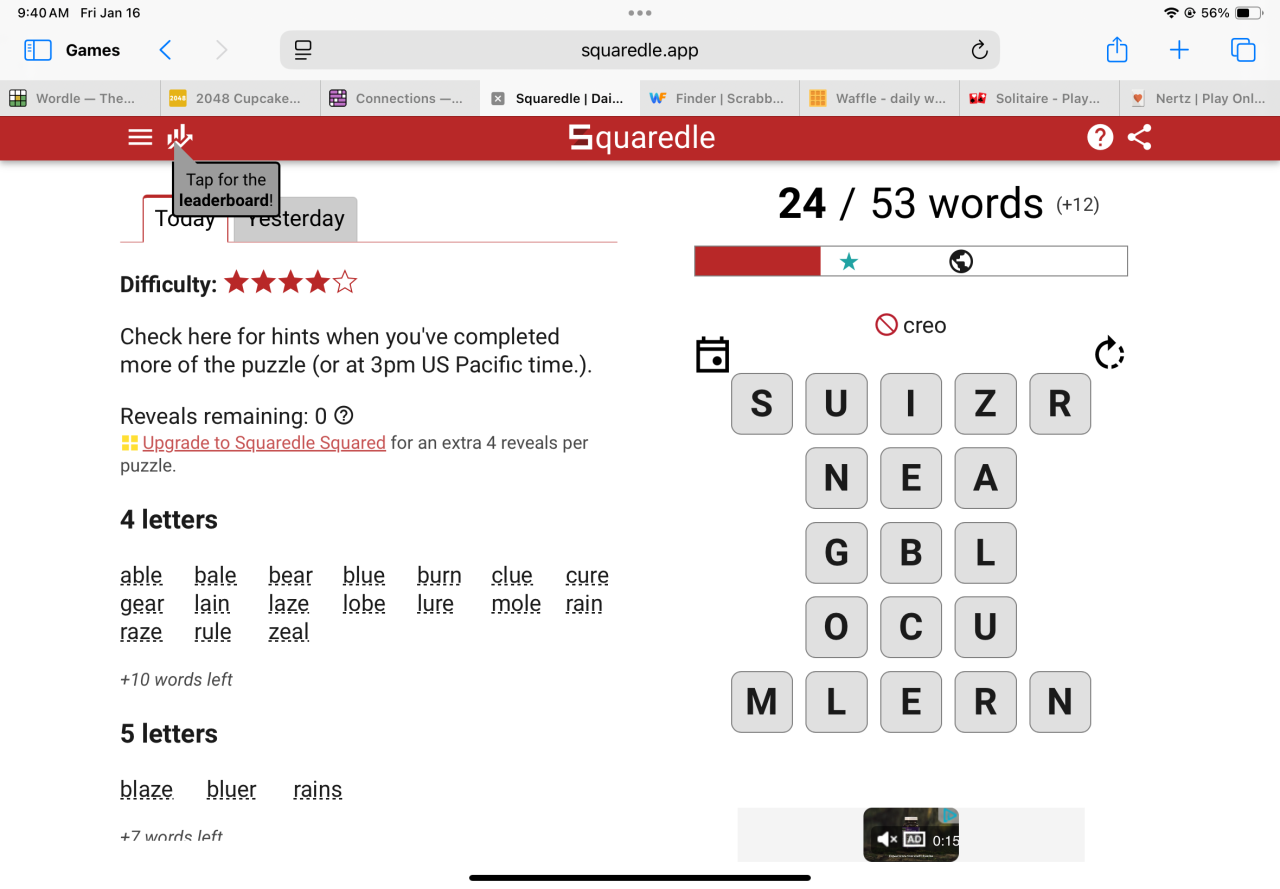1280x889 pixels.
Task: Switch to the Nertz browser tab
Action: pos(1200,98)
